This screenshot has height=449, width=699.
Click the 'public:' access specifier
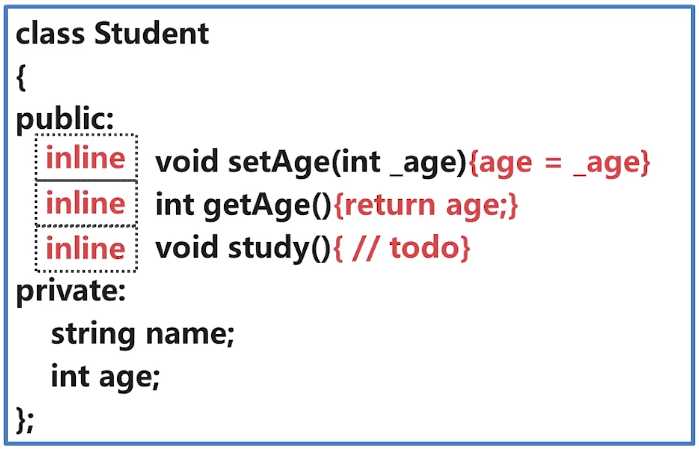tap(65, 119)
